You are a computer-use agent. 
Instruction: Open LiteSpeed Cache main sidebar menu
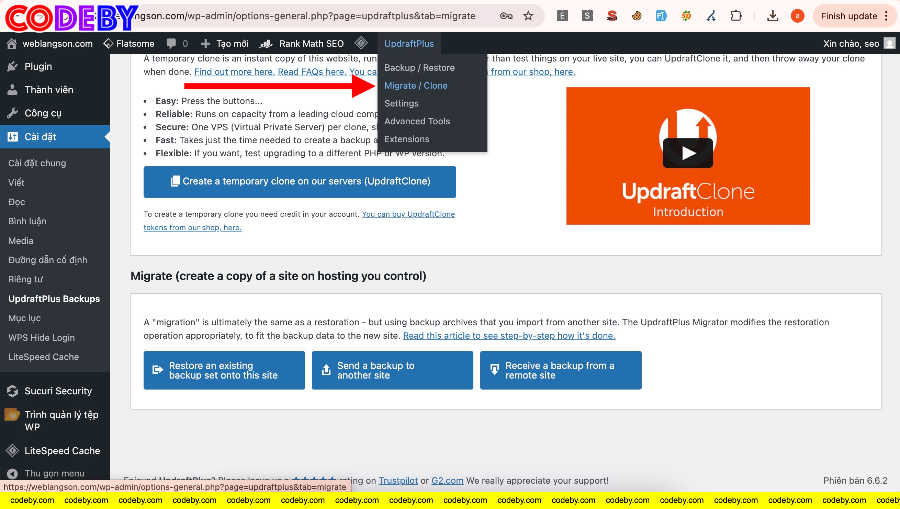point(55,450)
